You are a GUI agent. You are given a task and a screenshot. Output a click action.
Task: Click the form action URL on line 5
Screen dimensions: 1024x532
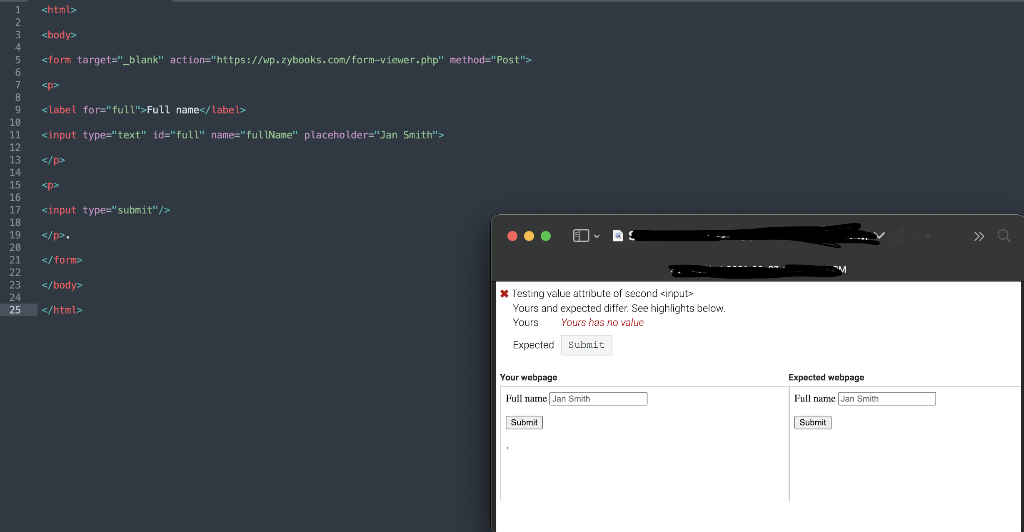[x=330, y=60]
